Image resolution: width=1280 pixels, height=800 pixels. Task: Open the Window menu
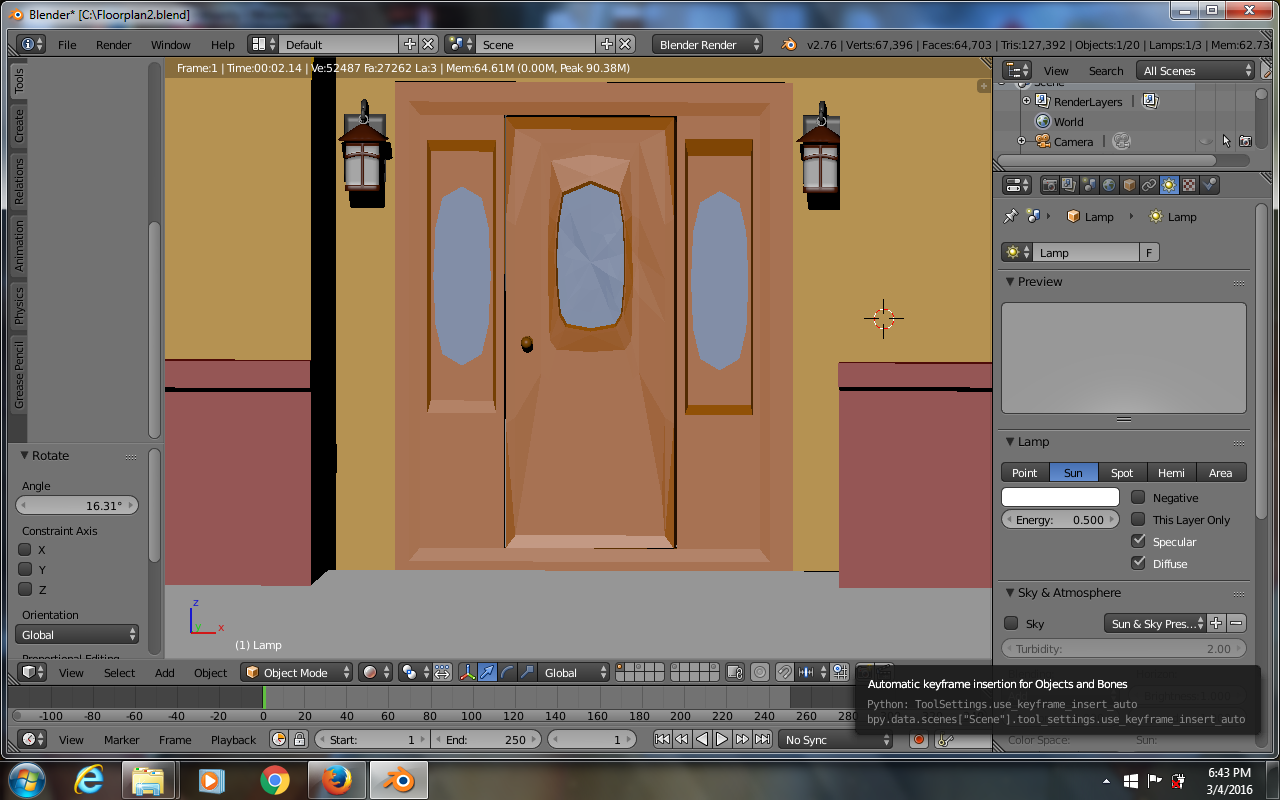[x=171, y=44]
